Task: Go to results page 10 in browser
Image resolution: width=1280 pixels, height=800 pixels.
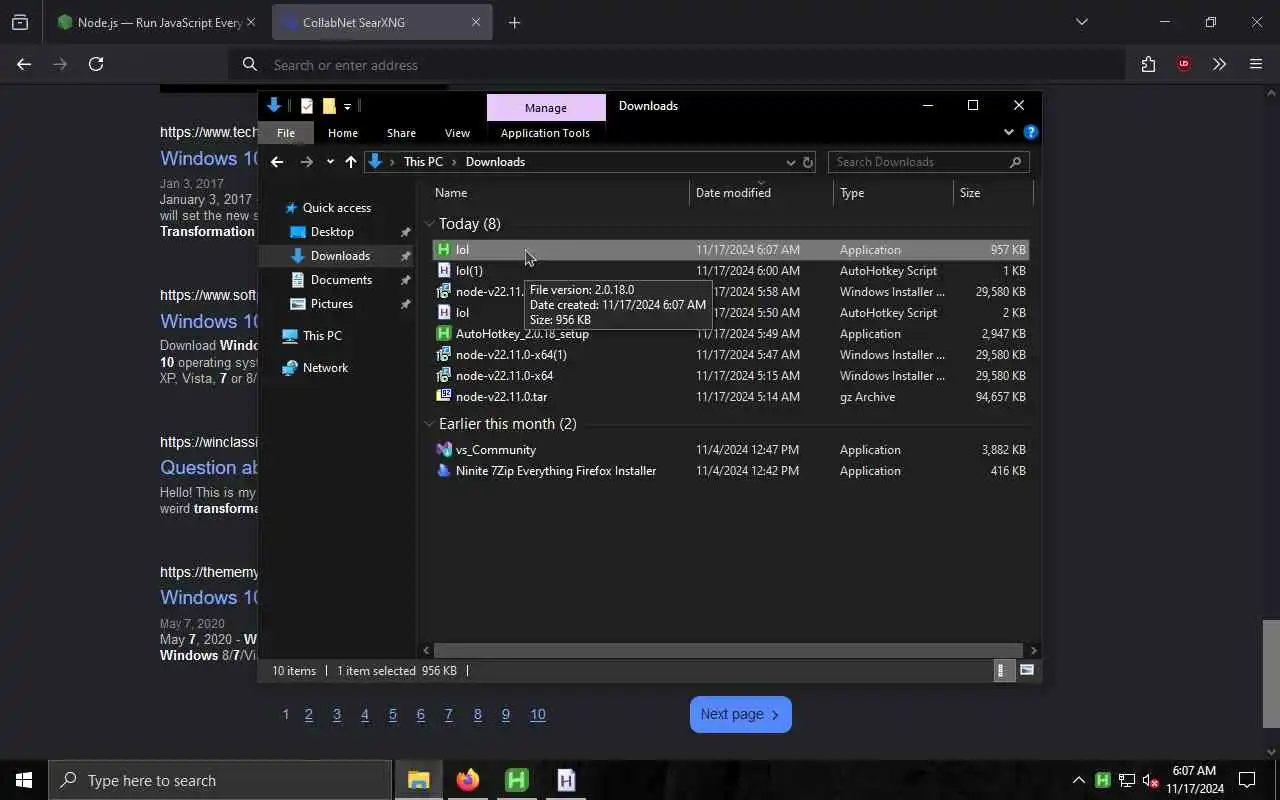Action: pos(538,714)
